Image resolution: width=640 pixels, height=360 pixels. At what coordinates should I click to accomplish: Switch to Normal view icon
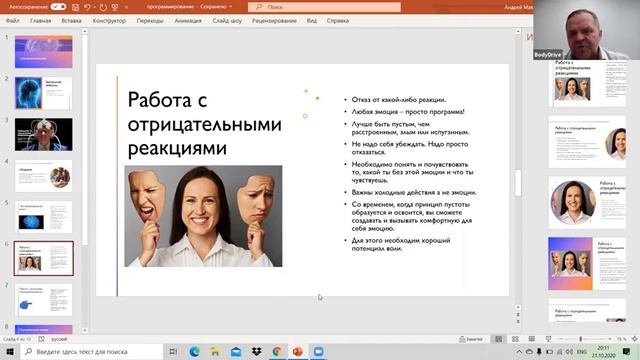coord(499,339)
